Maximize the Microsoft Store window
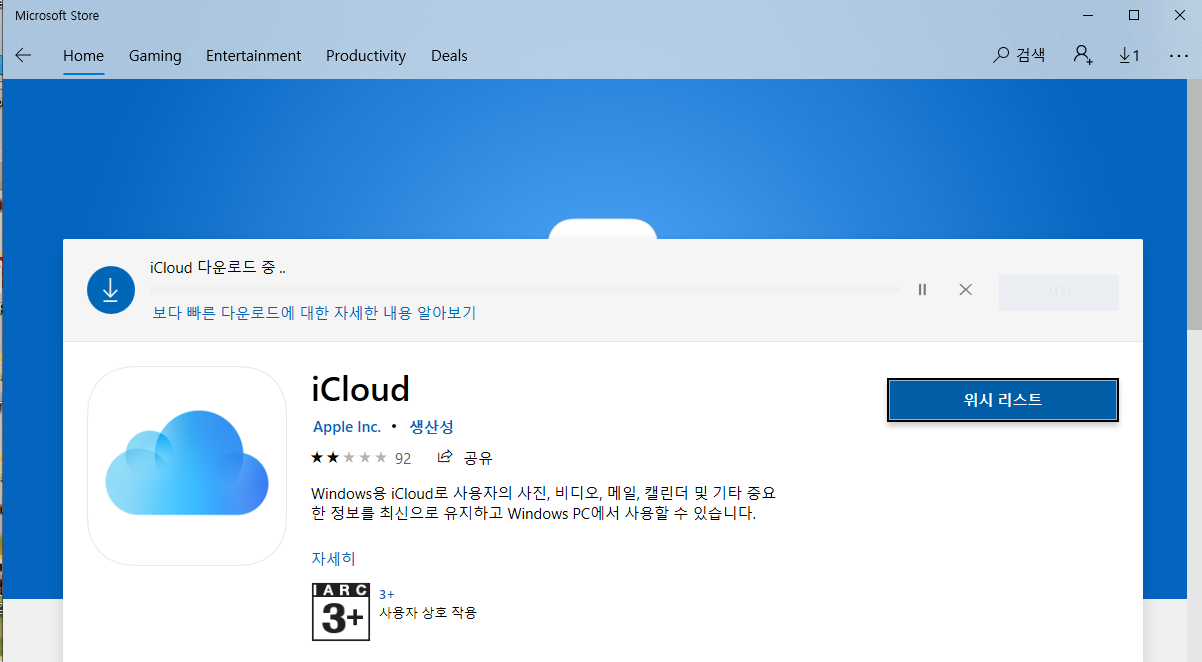The image size is (1202, 662). coord(1133,15)
